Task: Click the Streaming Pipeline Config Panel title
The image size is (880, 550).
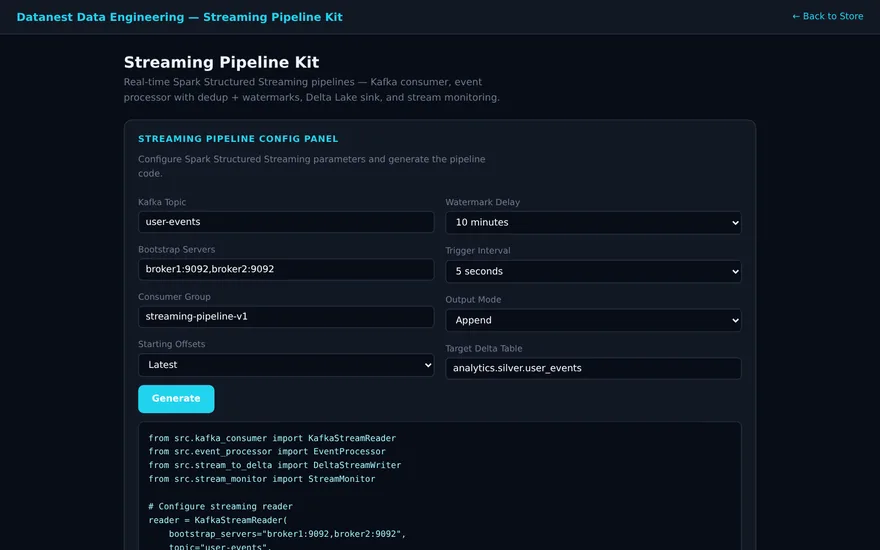Action: tap(238, 139)
